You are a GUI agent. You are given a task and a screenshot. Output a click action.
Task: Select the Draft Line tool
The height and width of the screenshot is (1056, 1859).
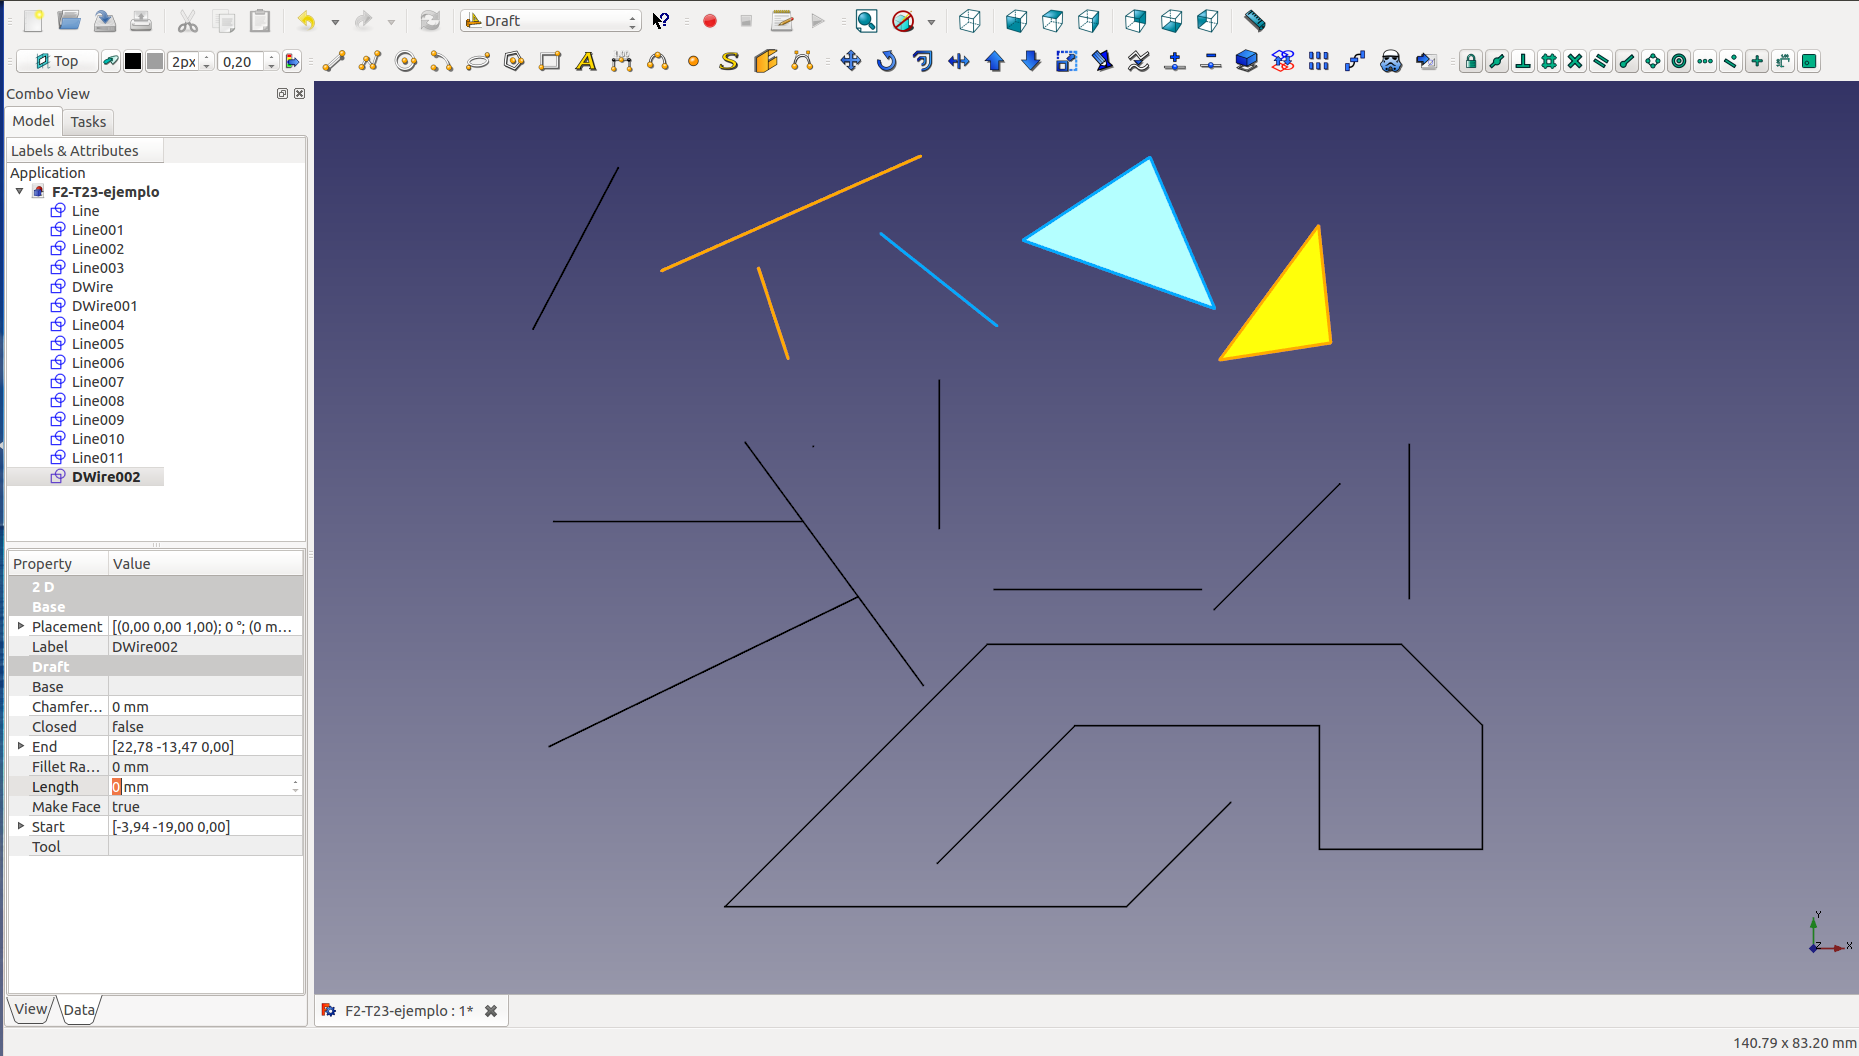(x=334, y=62)
